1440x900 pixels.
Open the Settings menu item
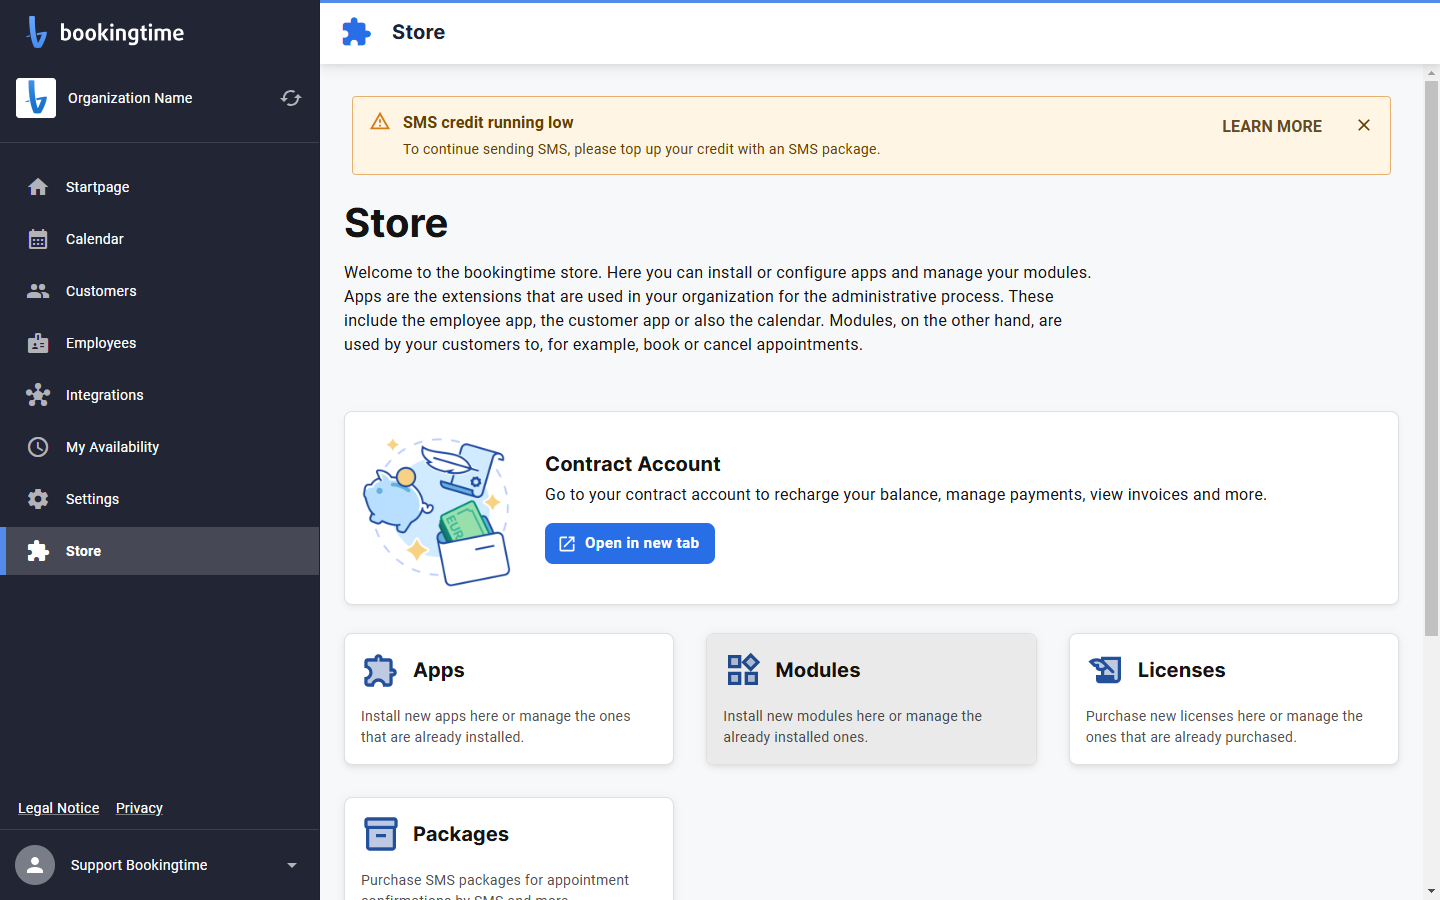click(160, 499)
